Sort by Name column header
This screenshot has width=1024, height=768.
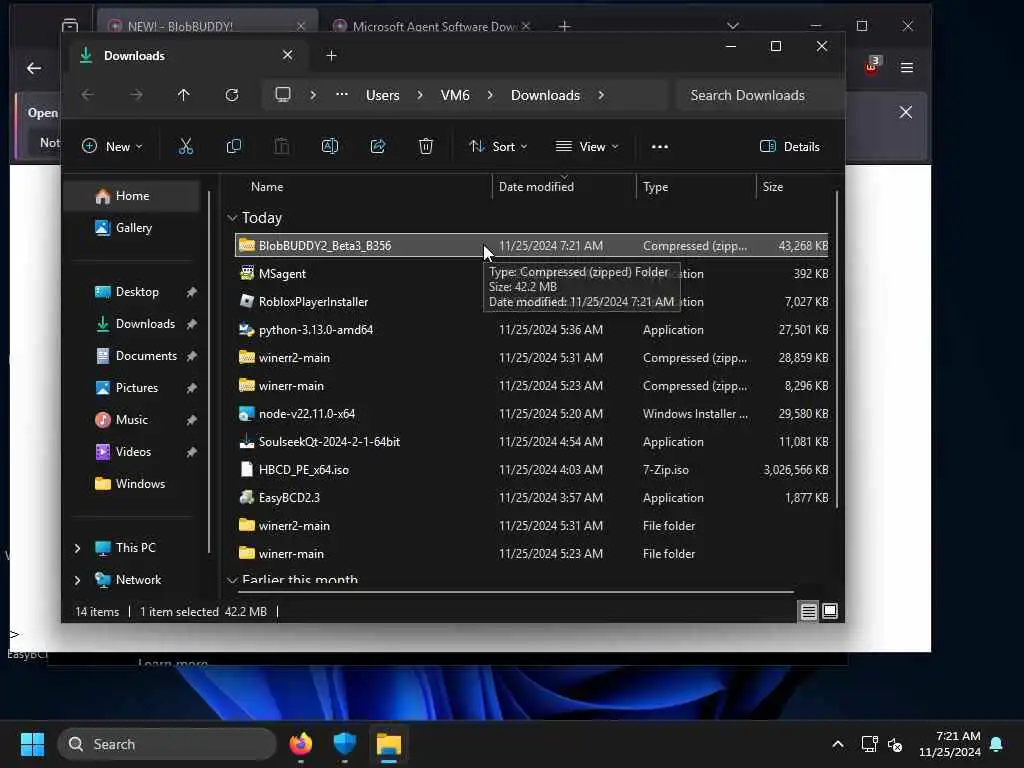[x=267, y=187]
